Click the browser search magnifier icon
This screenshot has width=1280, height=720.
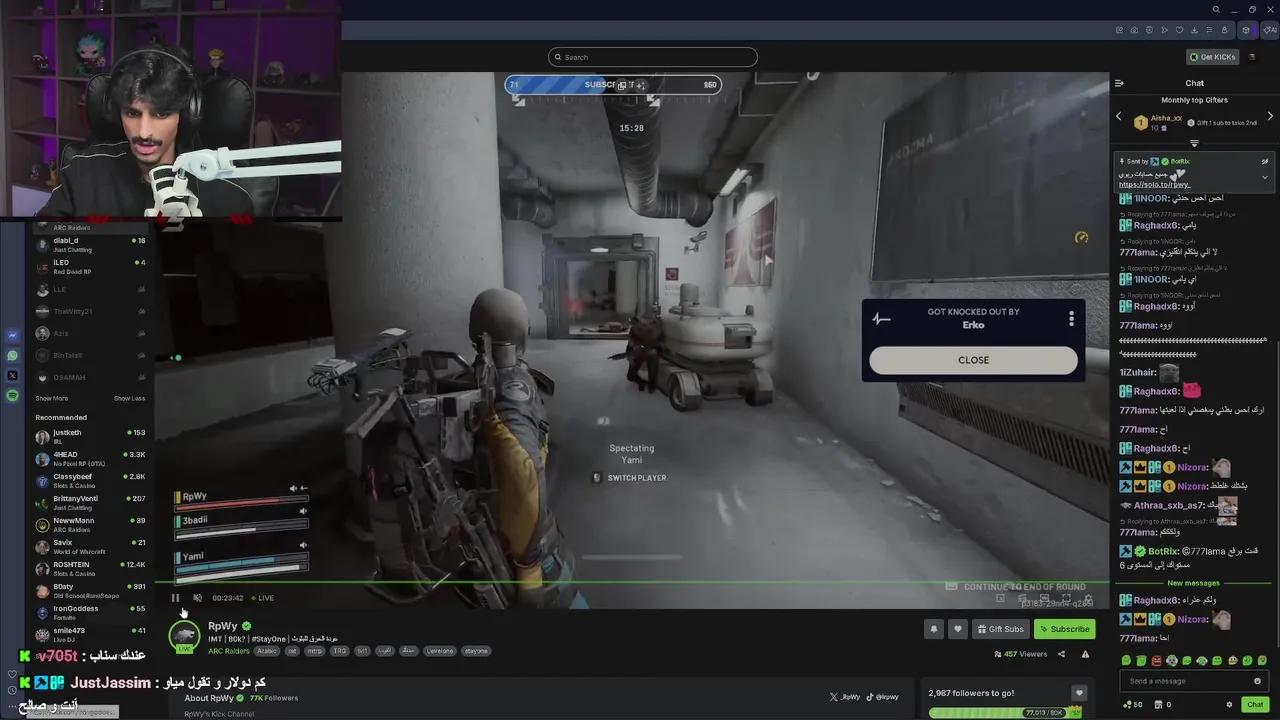pos(1216,10)
